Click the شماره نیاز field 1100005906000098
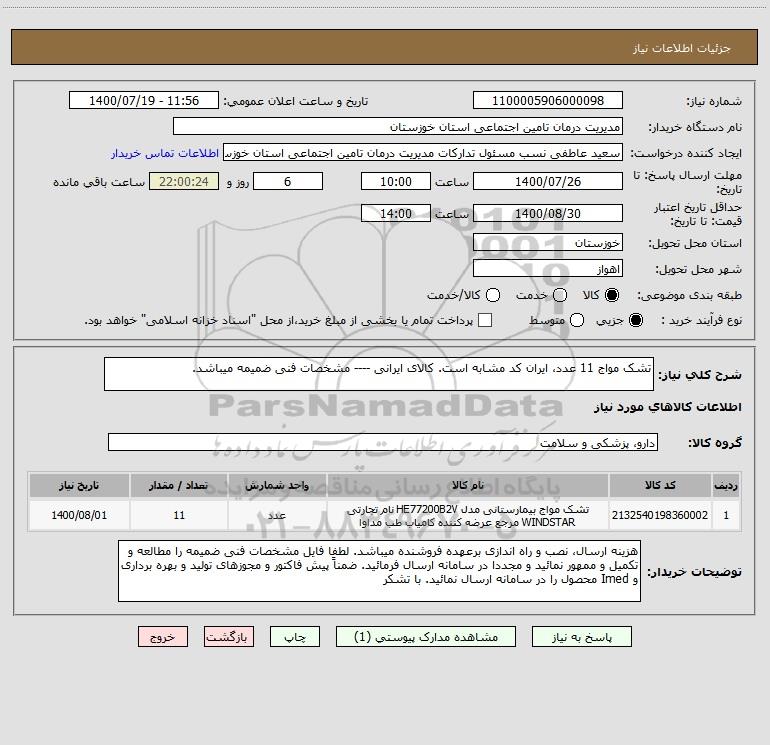The image size is (770, 745). 548,101
